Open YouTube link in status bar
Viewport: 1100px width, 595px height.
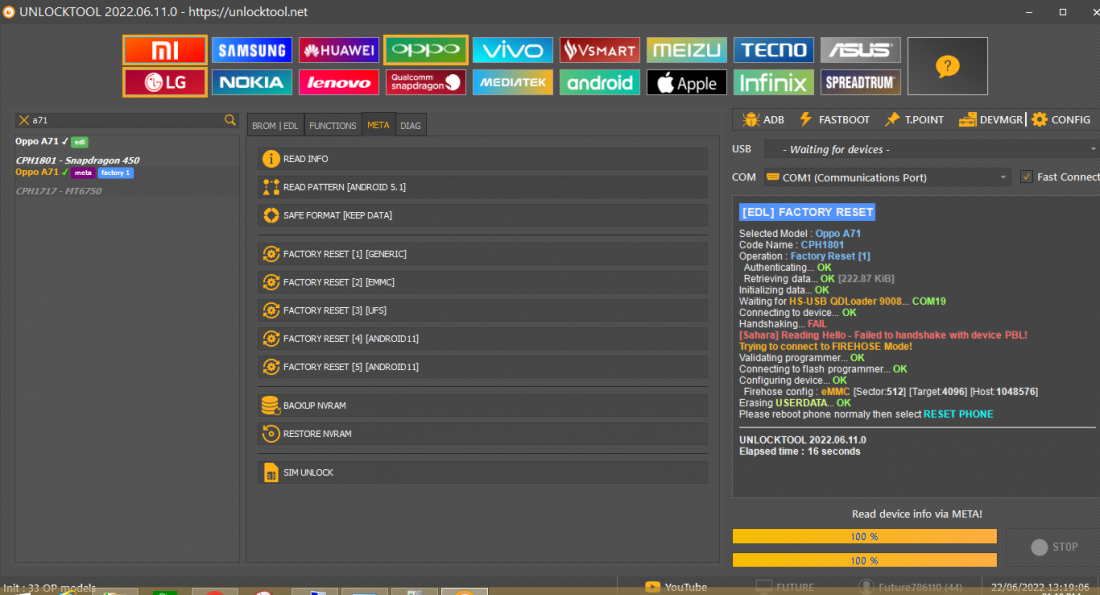[676, 587]
